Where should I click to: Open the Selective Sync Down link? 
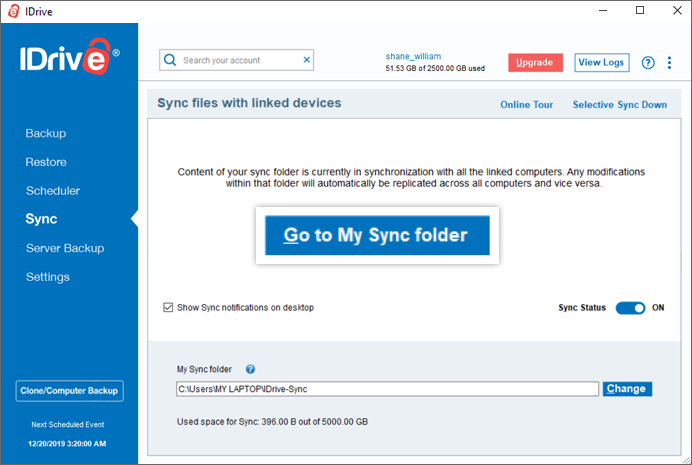619,104
